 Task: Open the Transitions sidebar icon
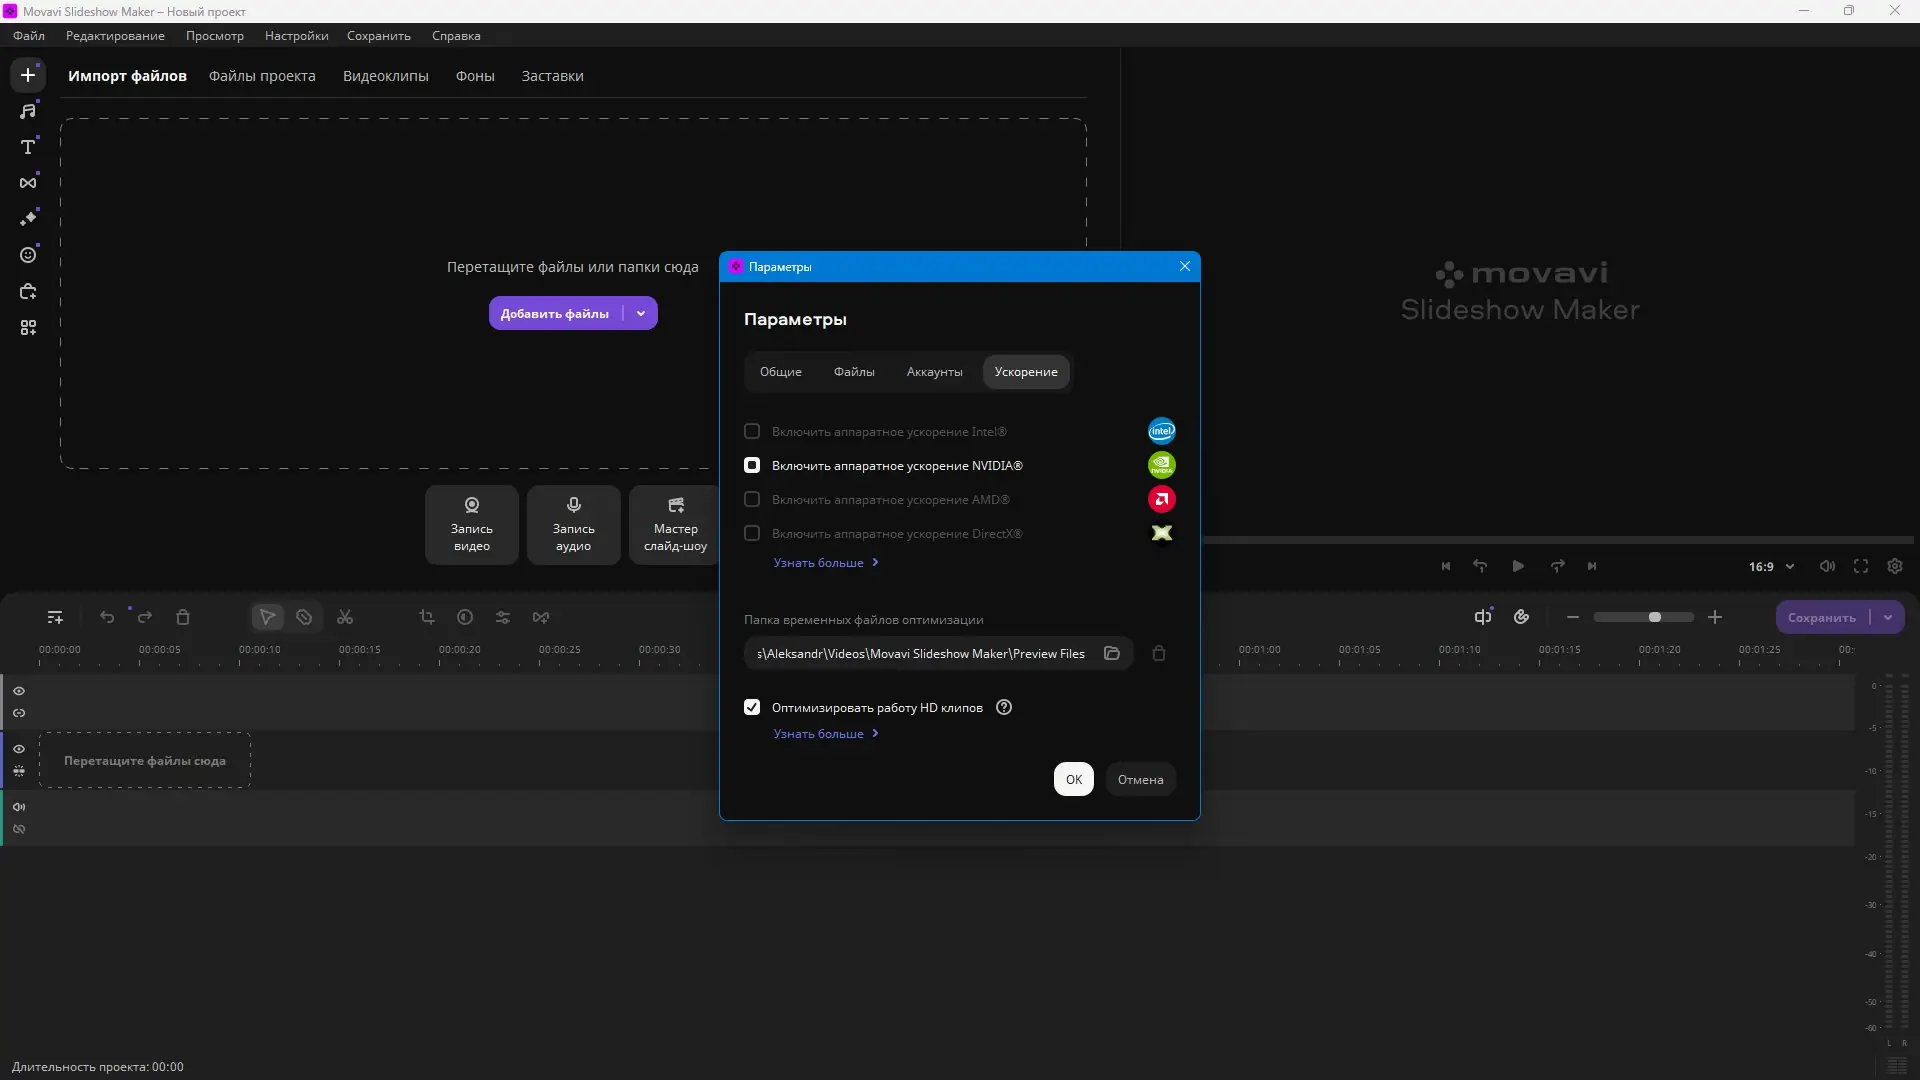(28, 183)
